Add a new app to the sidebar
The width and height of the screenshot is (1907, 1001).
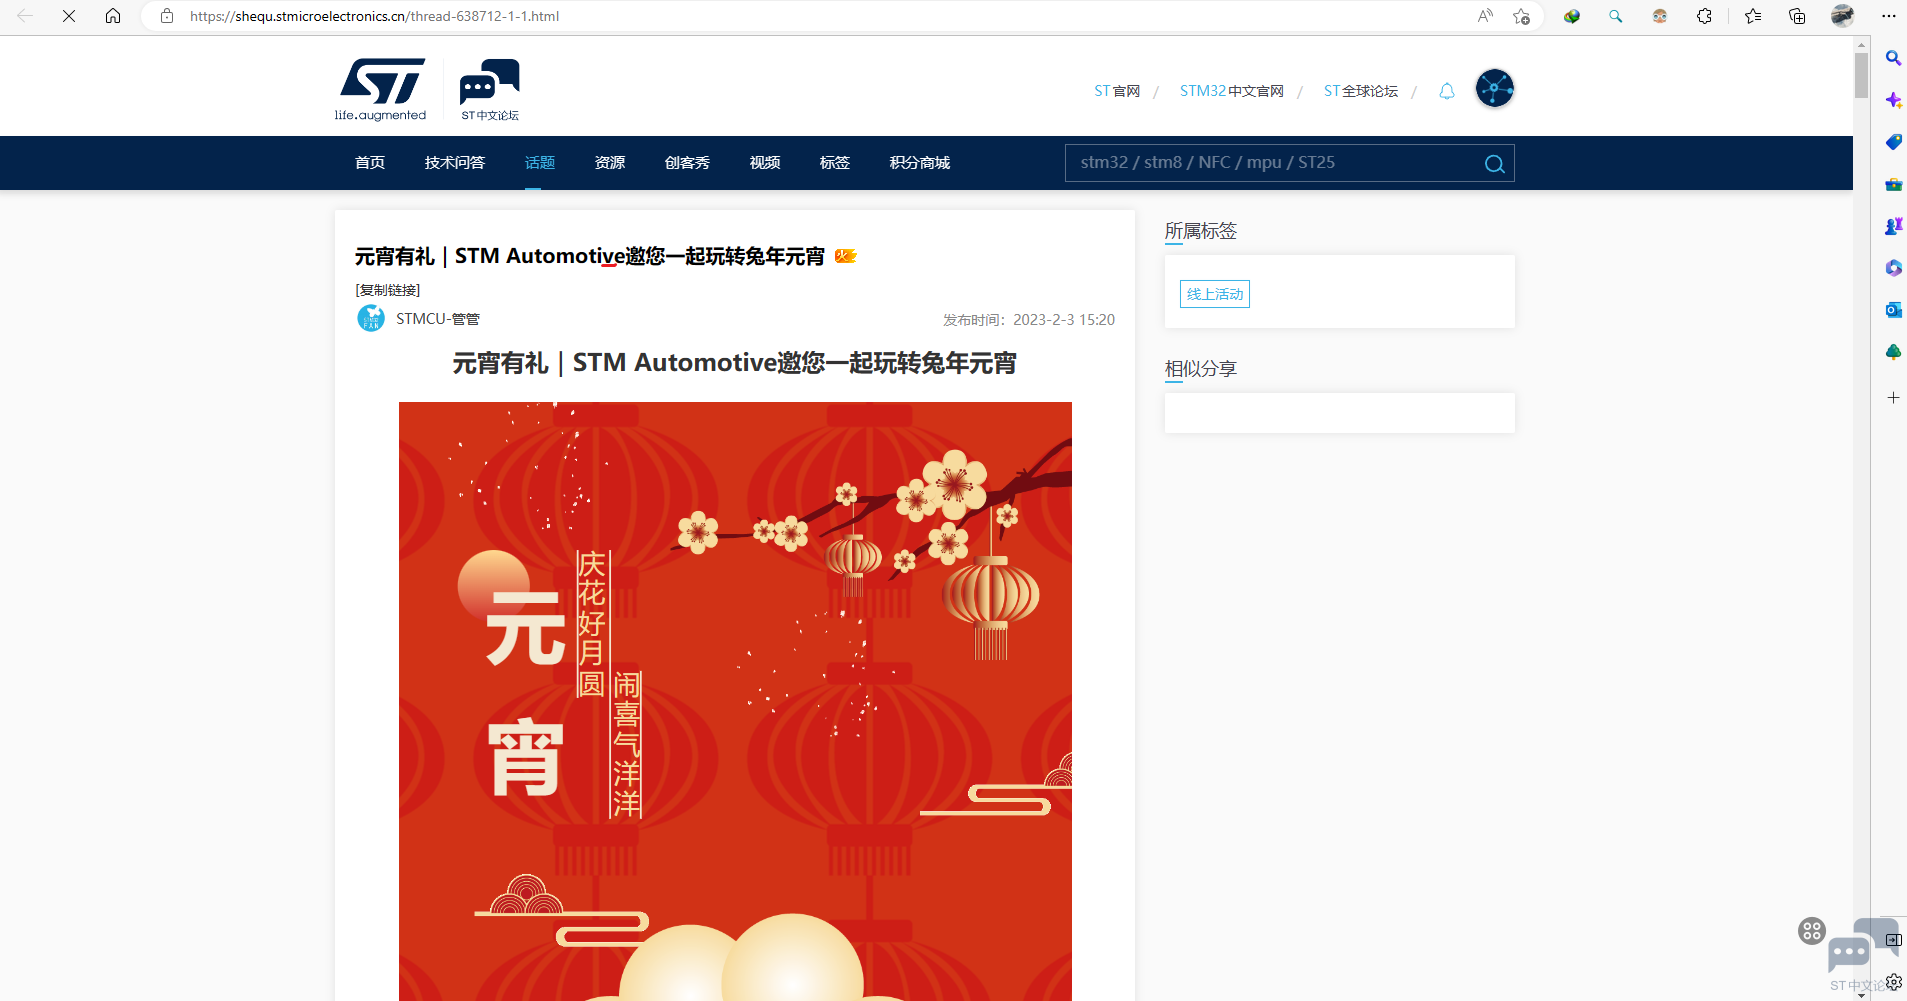pyautogui.click(x=1893, y=397)
